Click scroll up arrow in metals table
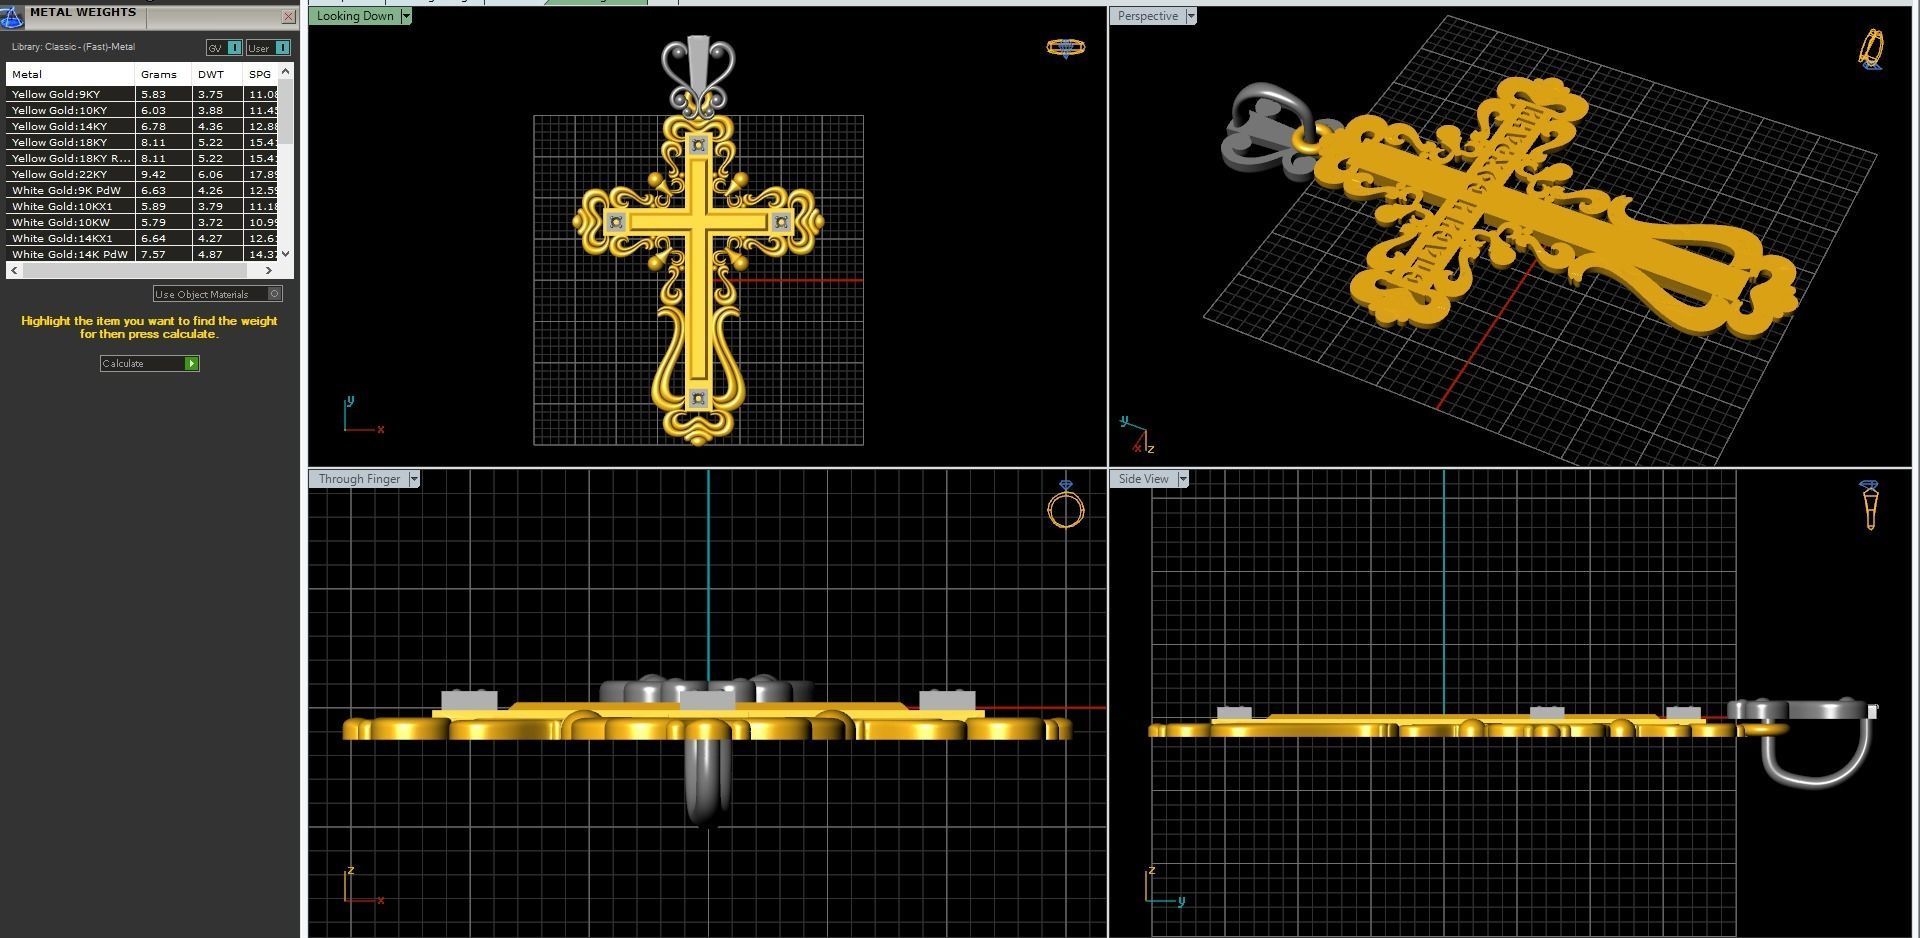Screen dimensions: 1920x938 tap(286, 71)
